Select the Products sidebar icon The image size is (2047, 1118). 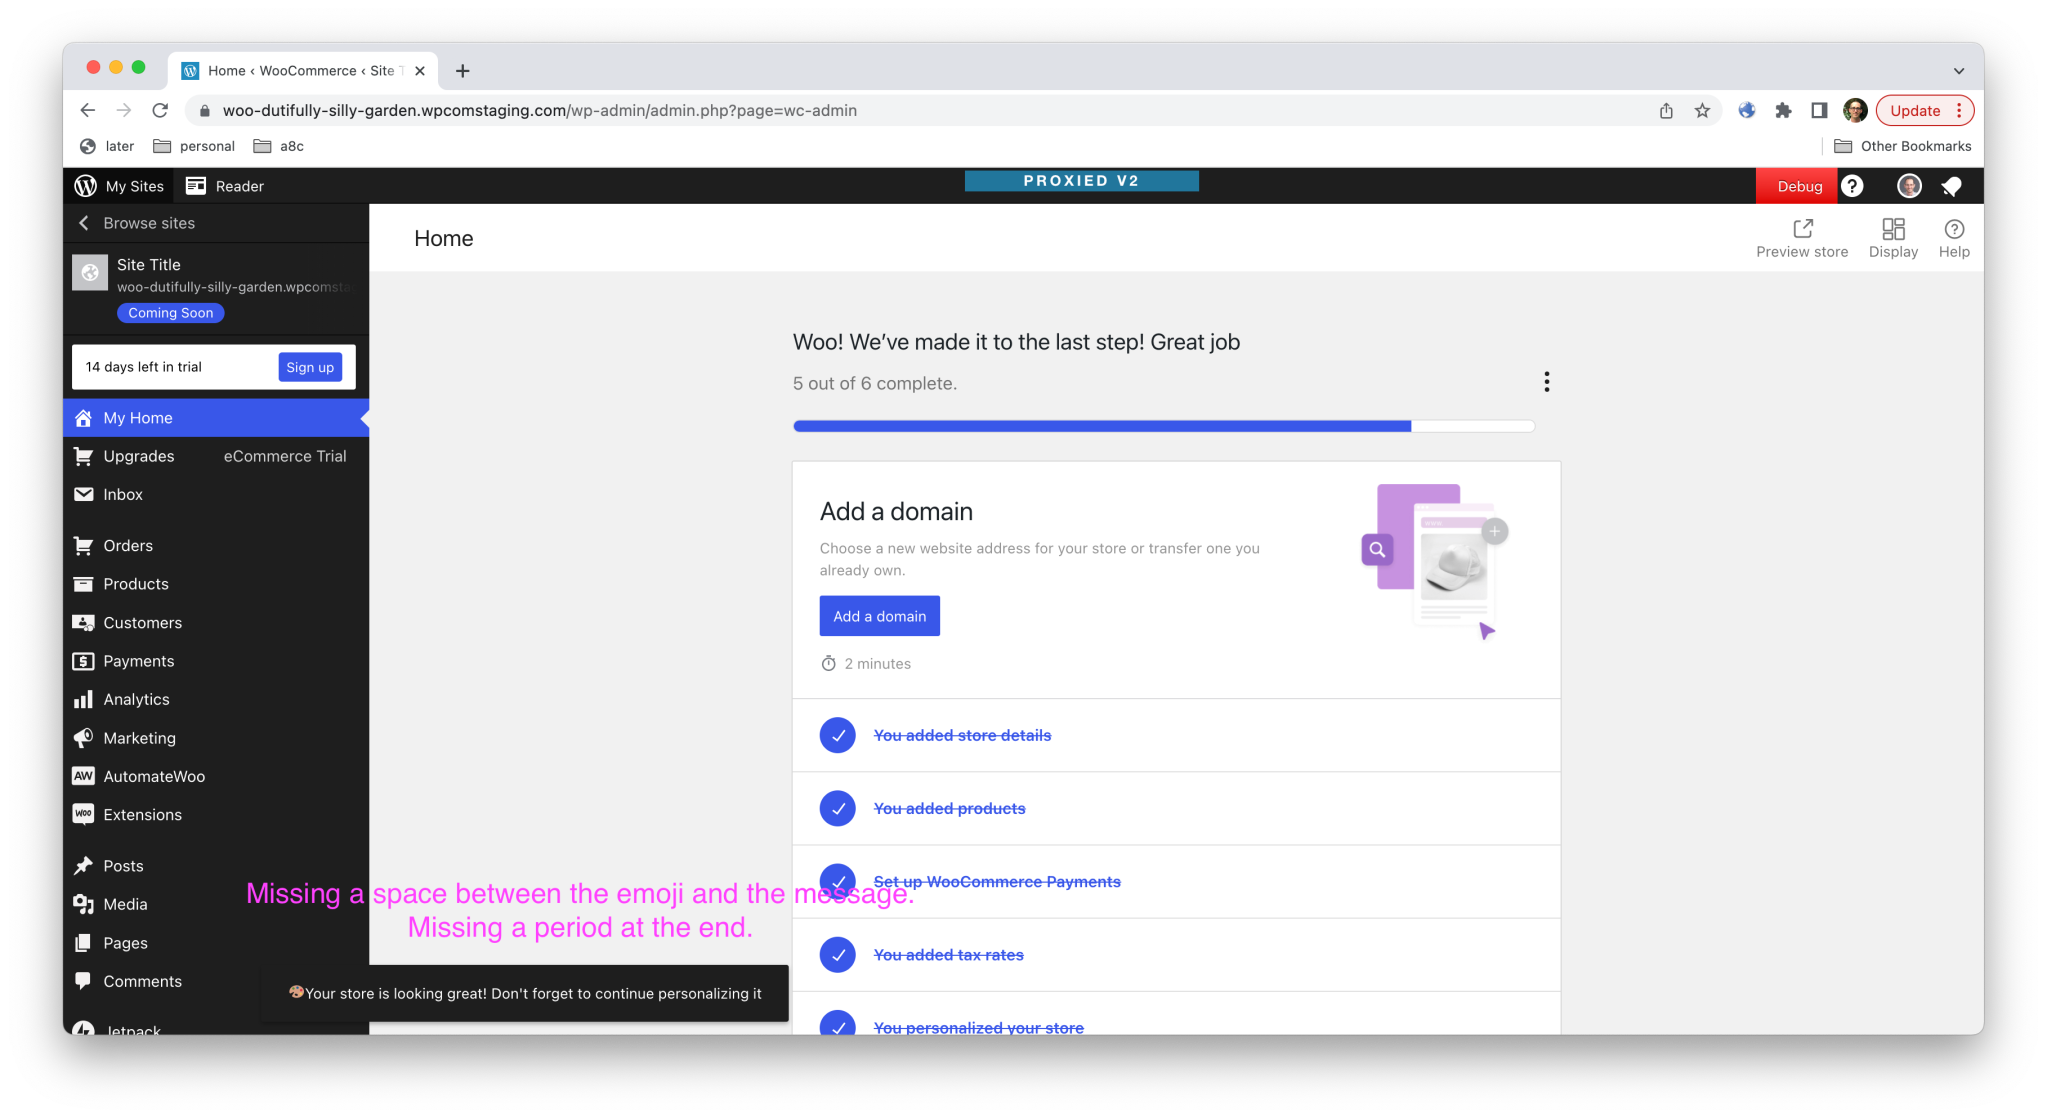83,584
